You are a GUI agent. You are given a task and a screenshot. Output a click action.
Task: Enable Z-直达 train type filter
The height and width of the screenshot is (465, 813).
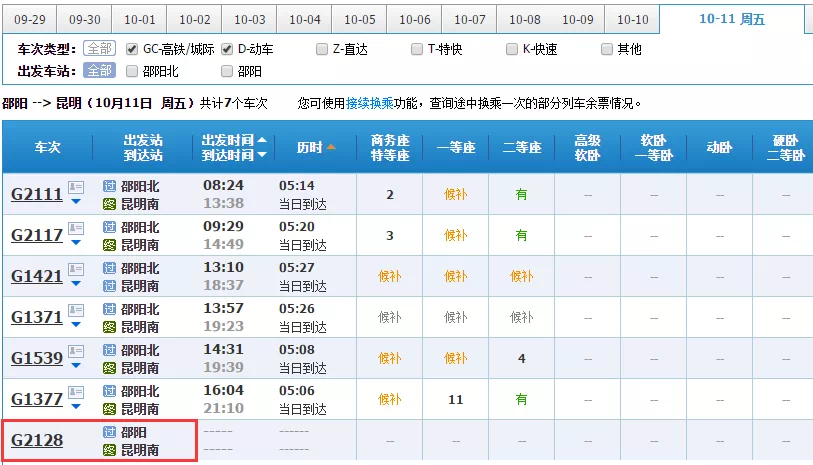tap(321, 49)
